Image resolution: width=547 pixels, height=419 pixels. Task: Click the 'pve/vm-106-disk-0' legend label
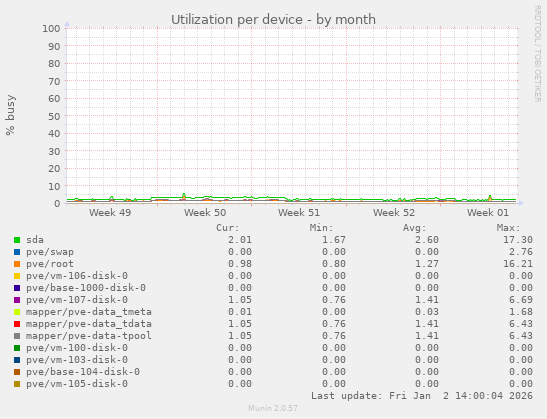77,276
